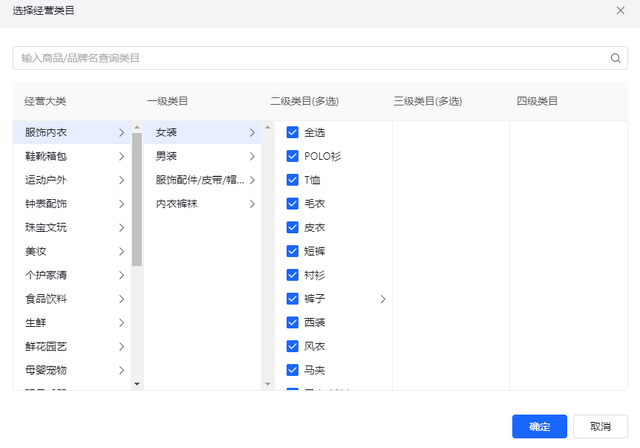Screen dimensions: 640x448
Task: Deselect the 毛衣 checkbox
Action: (x=292, y=204)
